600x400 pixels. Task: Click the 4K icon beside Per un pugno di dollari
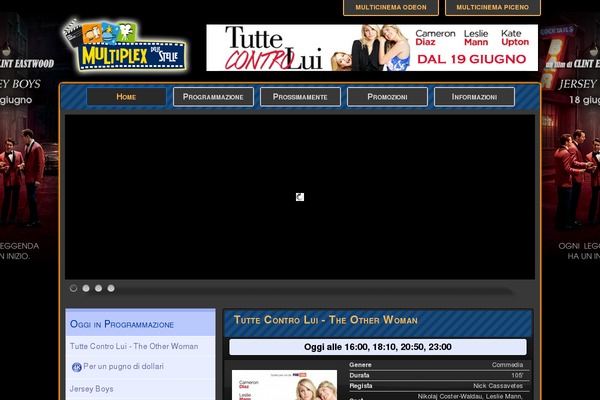(77, 367)
